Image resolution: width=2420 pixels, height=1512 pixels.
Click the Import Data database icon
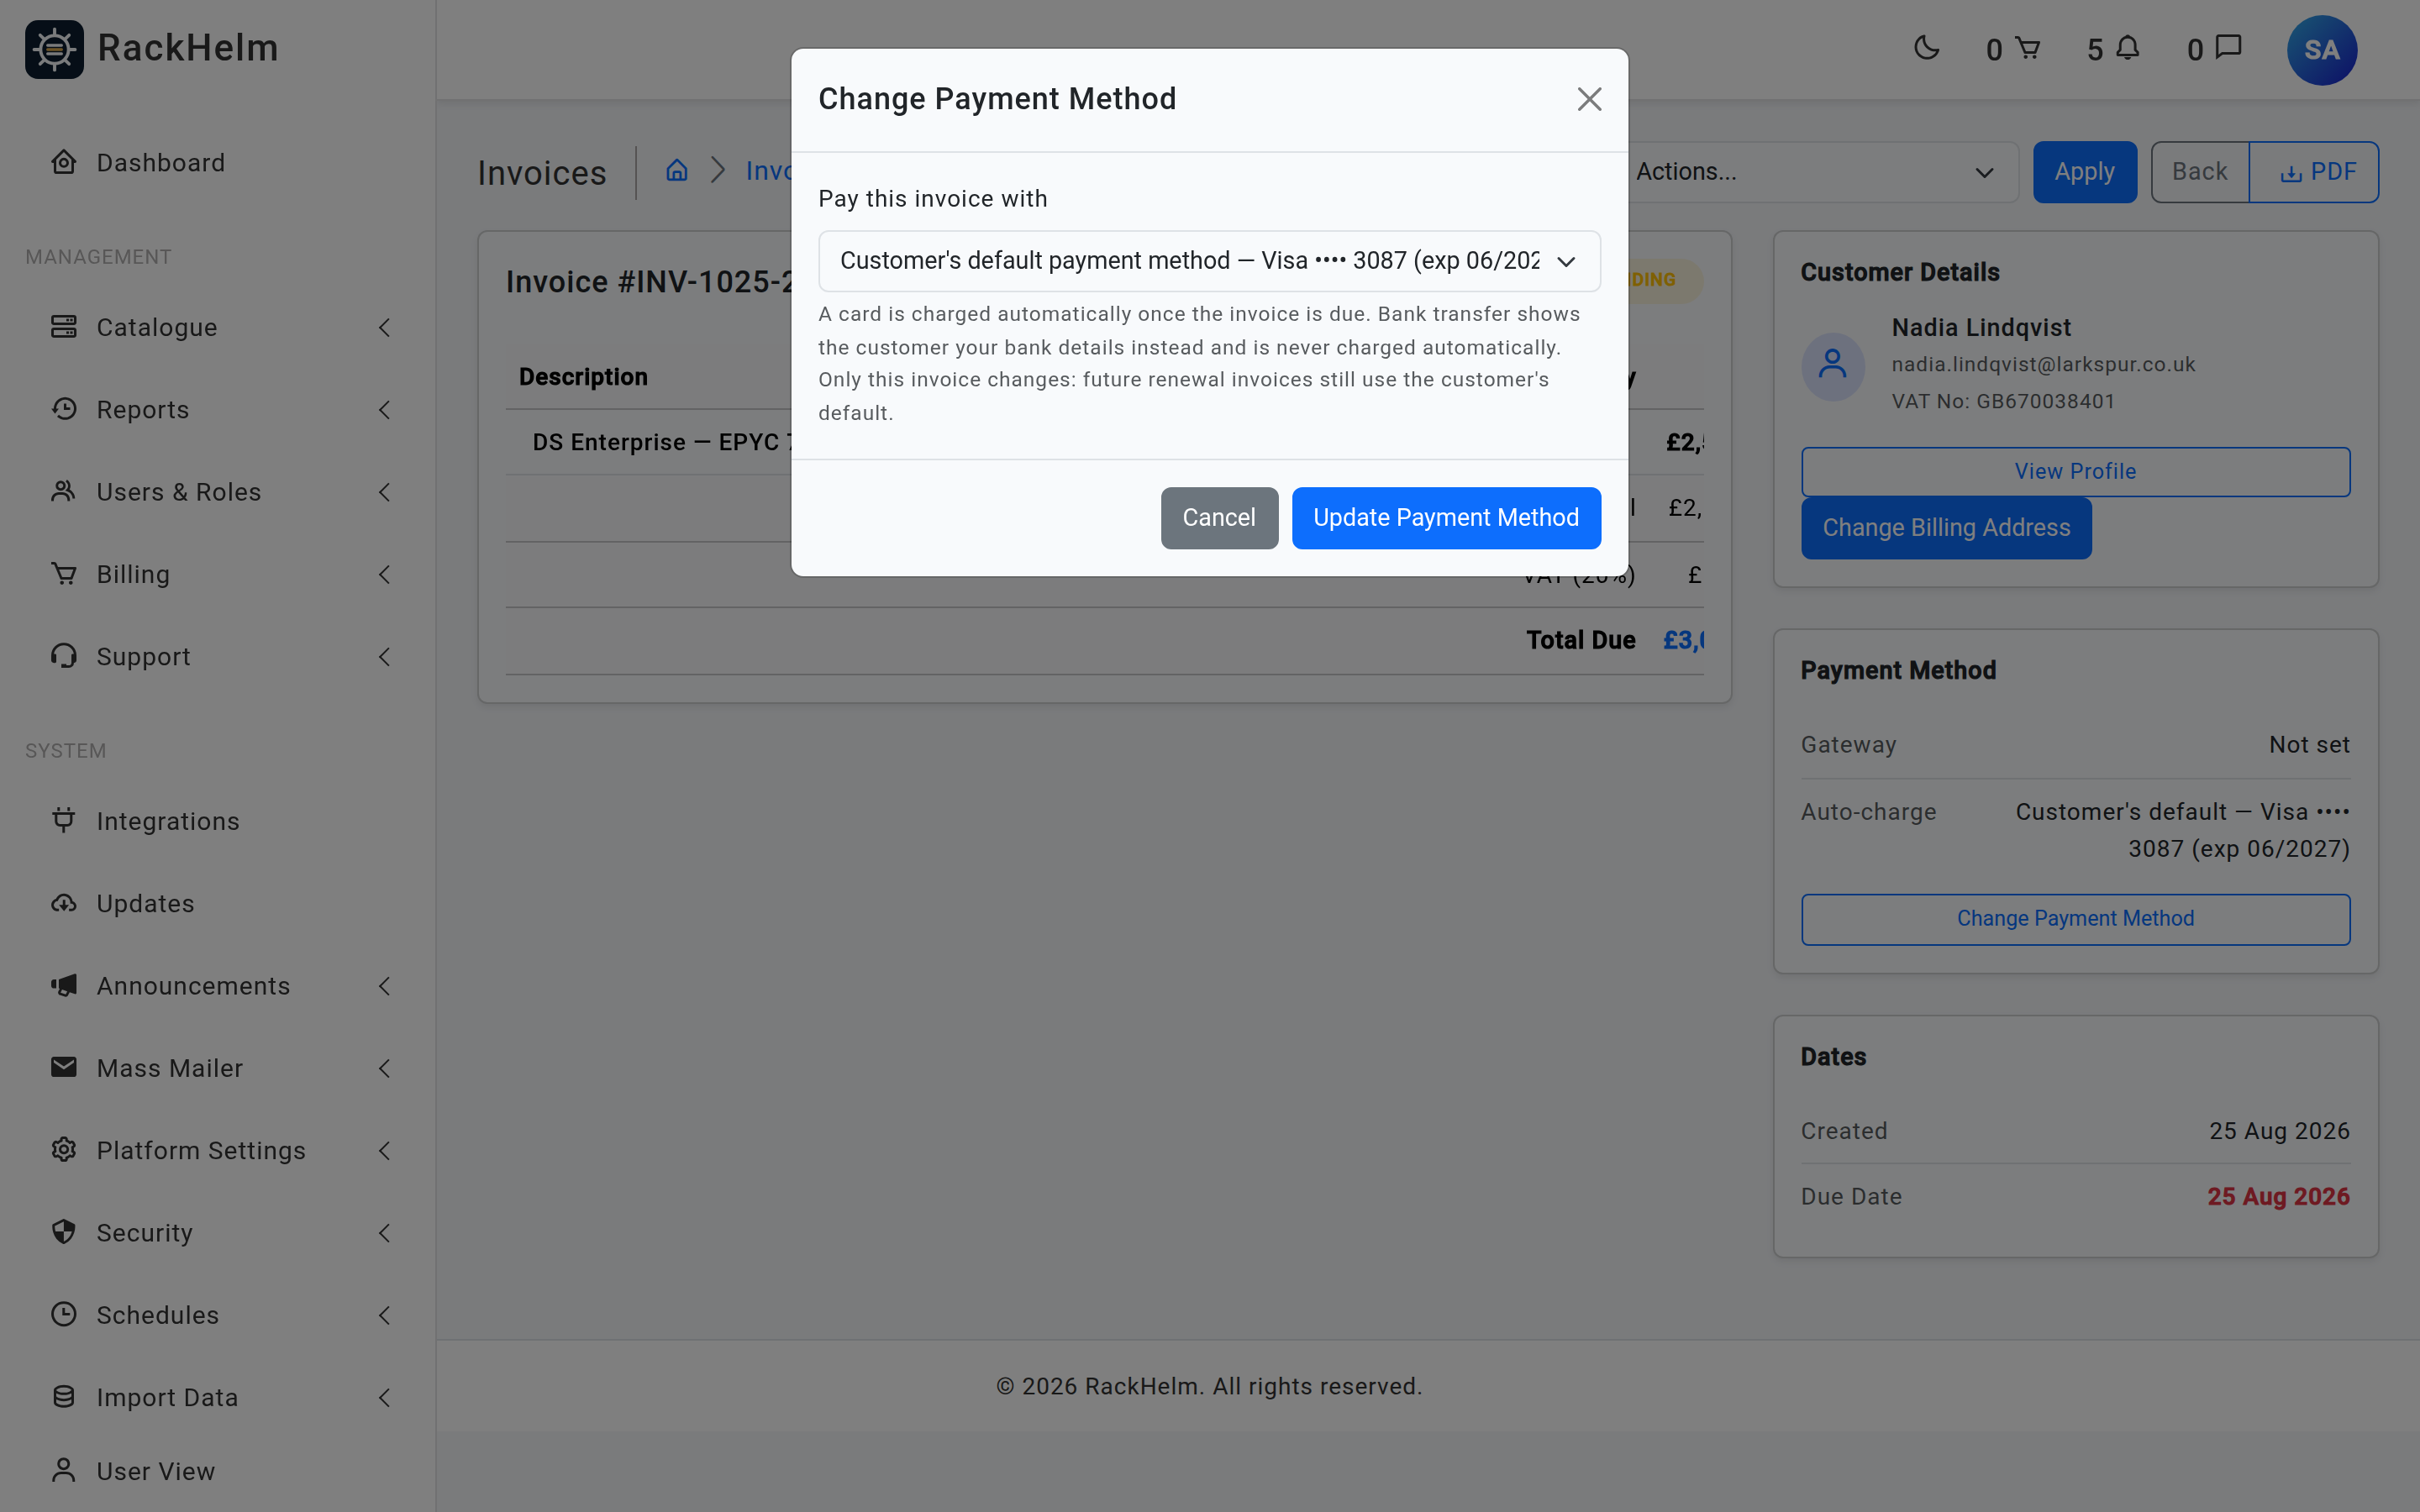point(64,1397)
